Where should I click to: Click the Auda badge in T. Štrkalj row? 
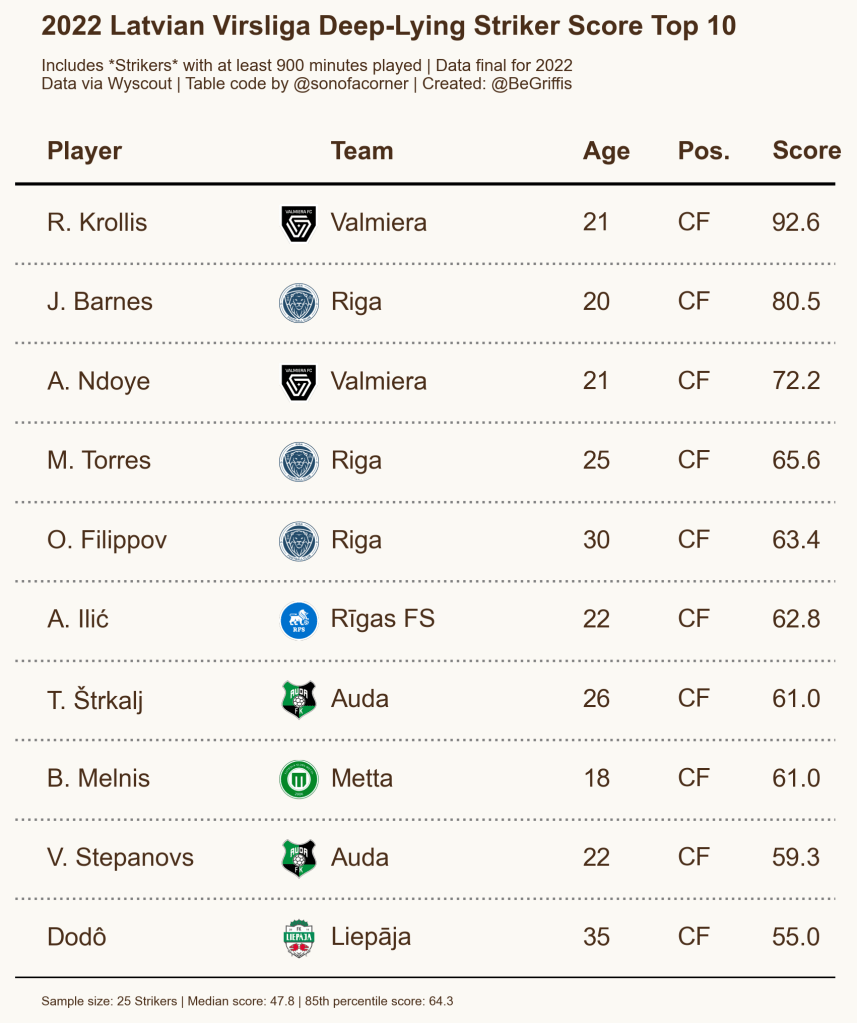coord(298,699)
